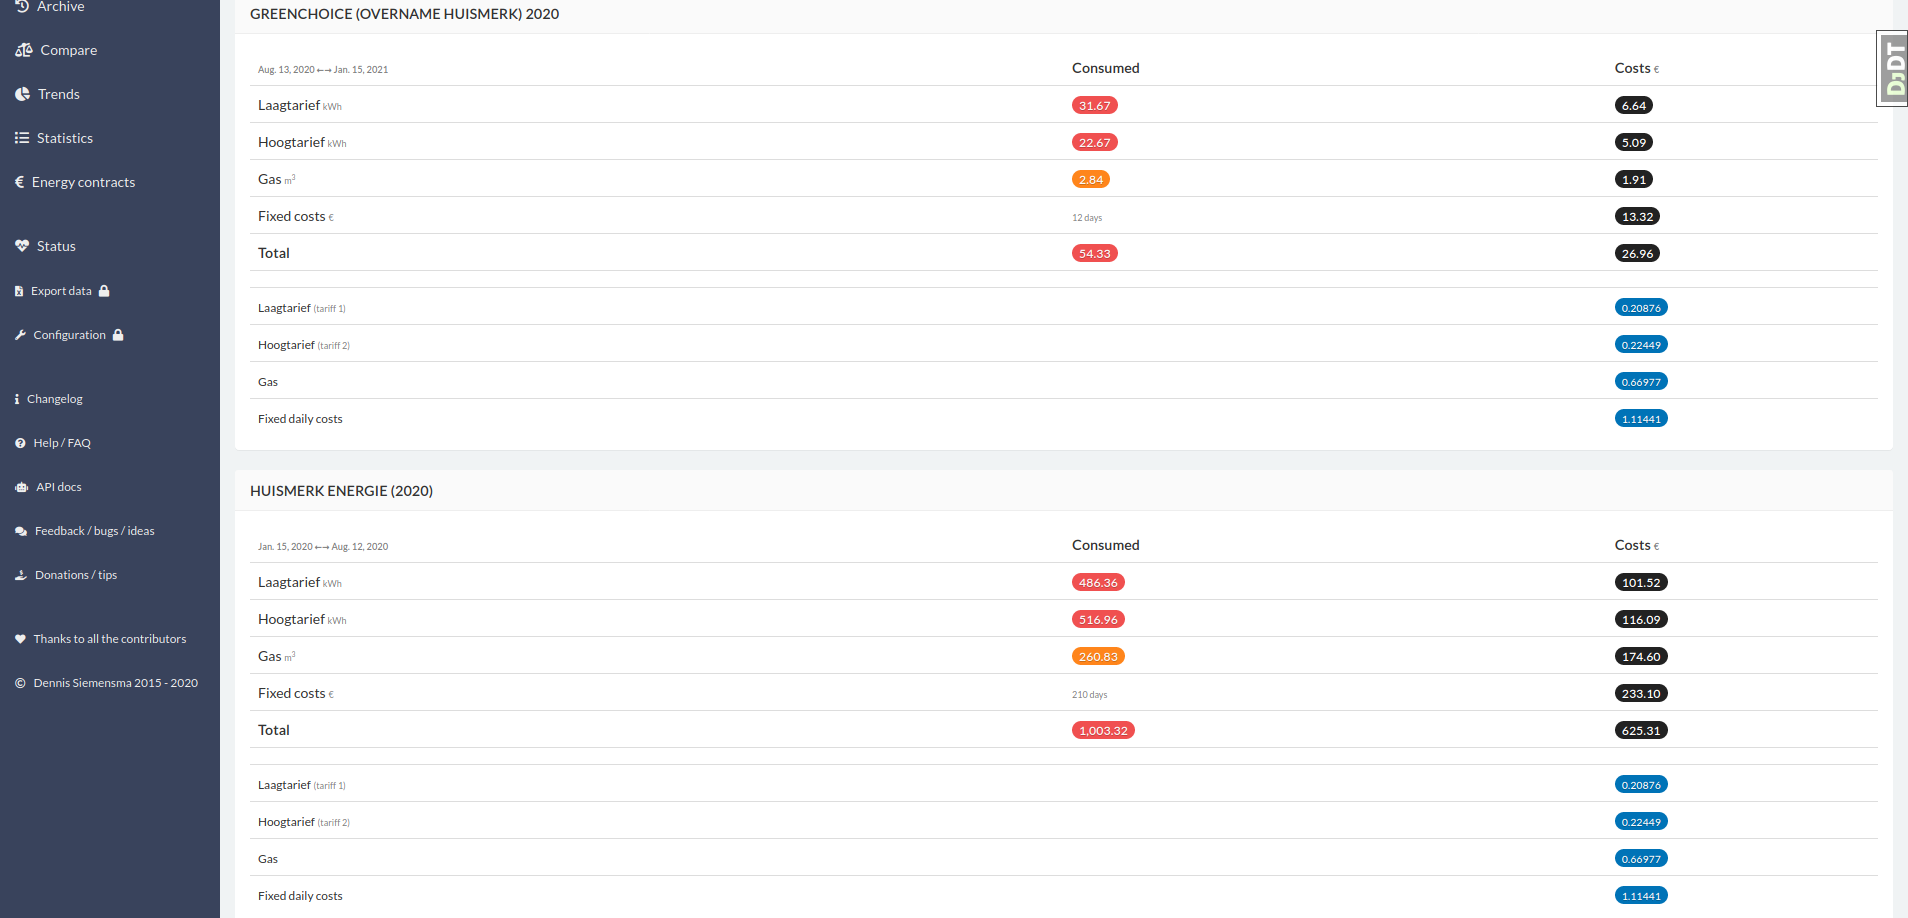This screenshot has height=918, width=1908.
Task: Click the lock icon beside Configuration
Action: click(118, 335)
